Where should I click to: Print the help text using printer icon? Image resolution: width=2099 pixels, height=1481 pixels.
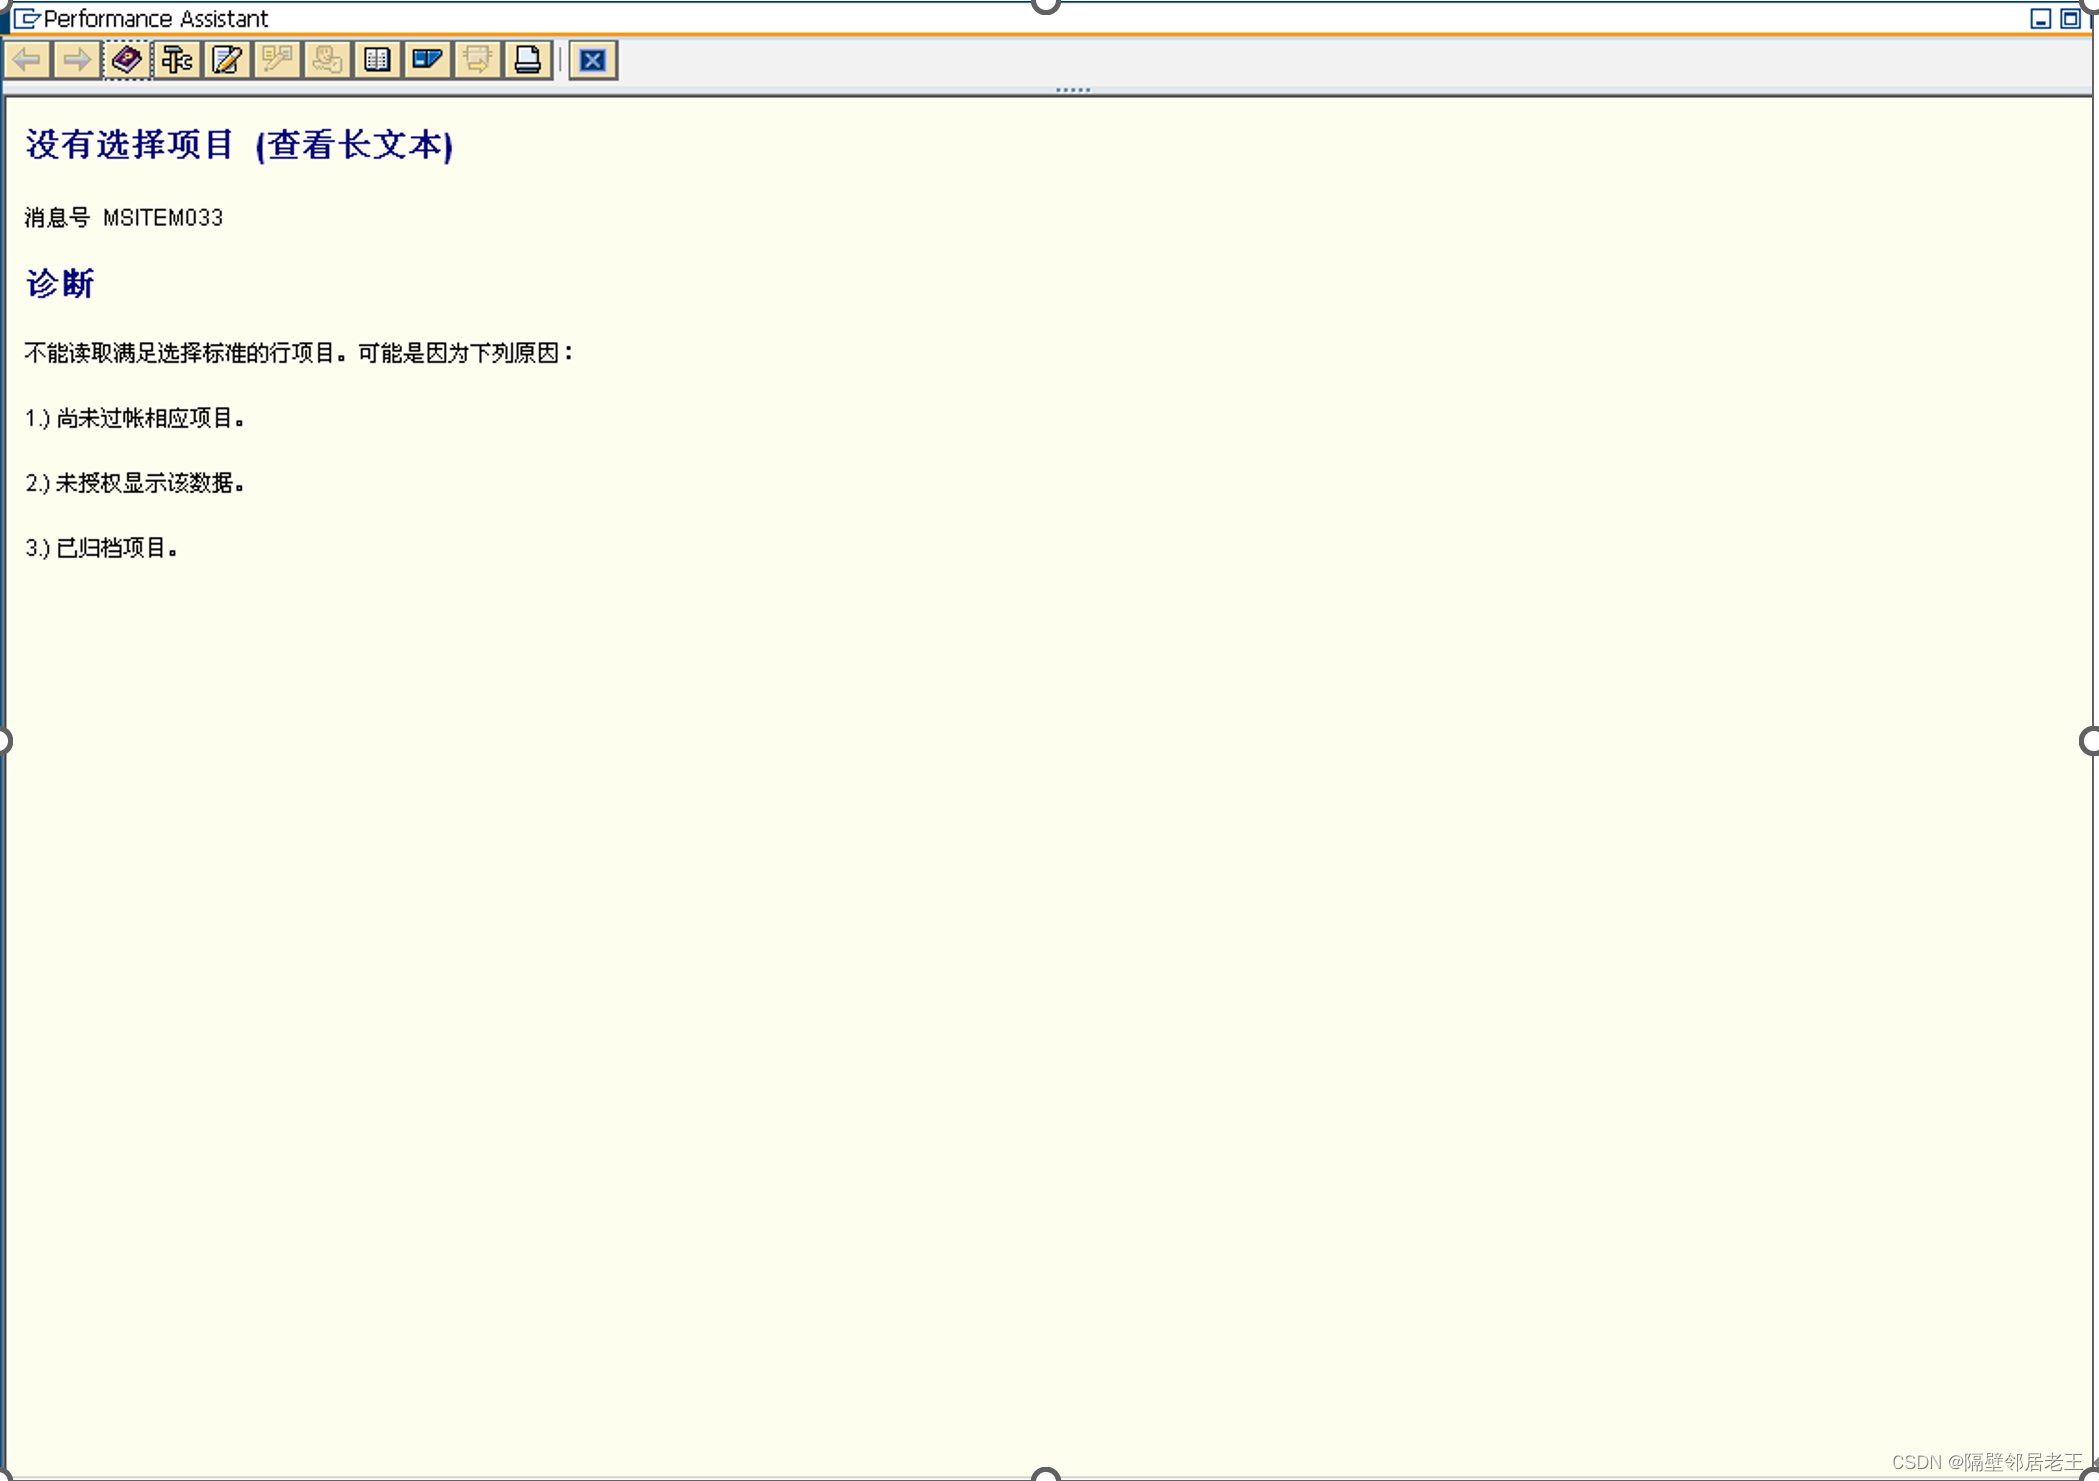527,60
